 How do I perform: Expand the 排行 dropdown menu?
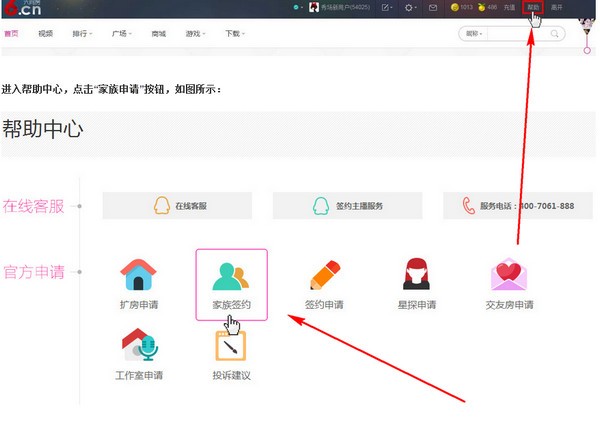point(82,33)
